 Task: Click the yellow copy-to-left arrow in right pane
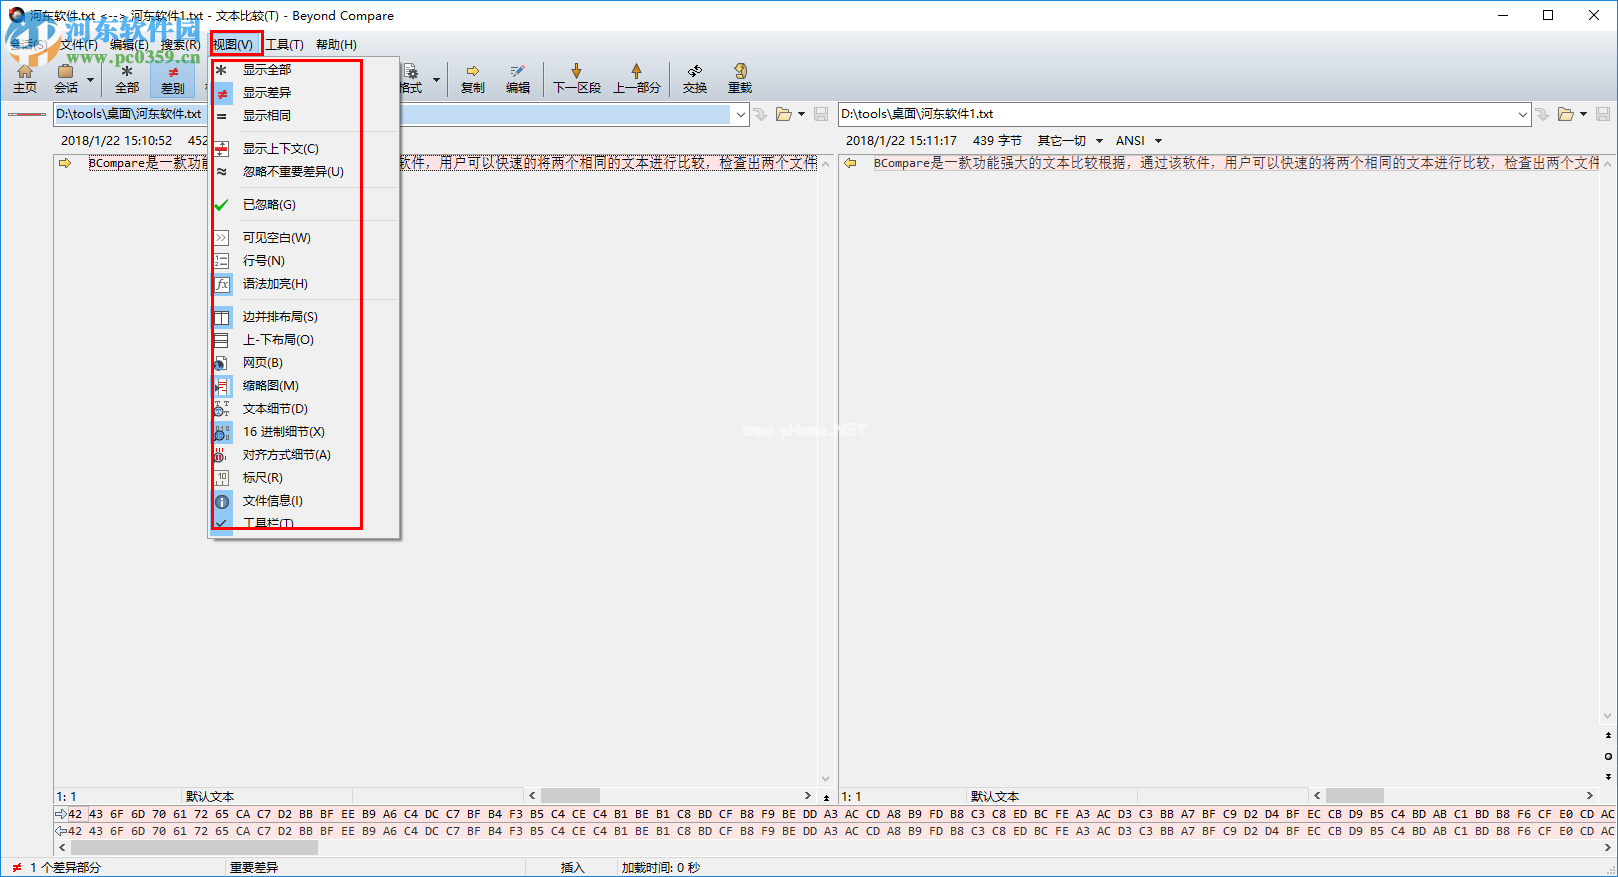coord(850,163)
